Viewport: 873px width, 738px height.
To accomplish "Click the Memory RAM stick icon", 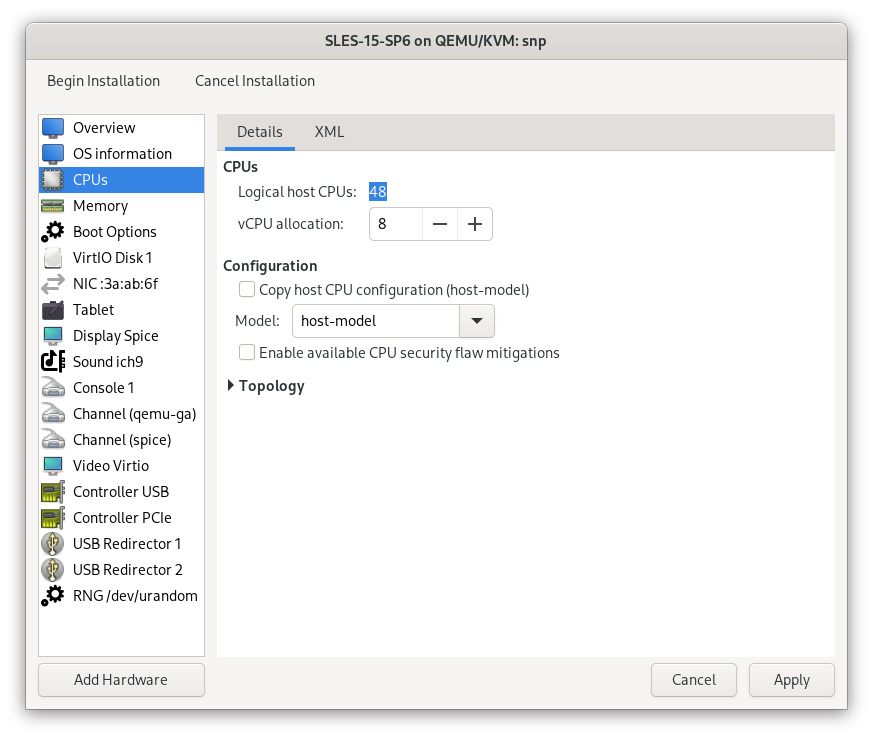I will [x=53, y=206].
